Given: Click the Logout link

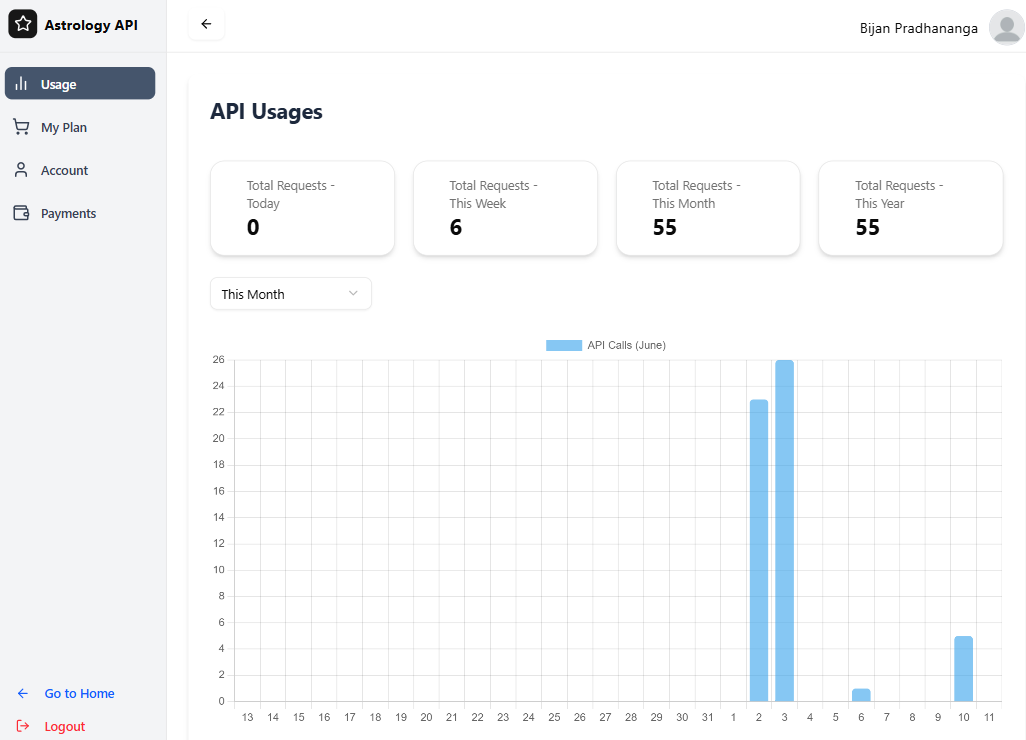Looking at the screenshot, I should [63, 726].
